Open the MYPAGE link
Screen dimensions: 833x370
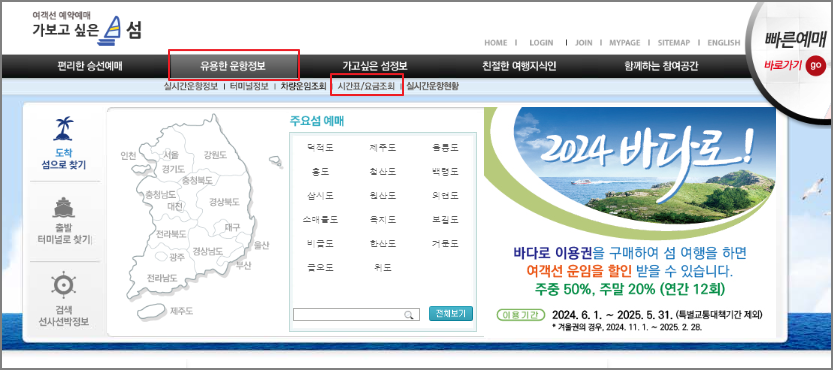point(625,43)
